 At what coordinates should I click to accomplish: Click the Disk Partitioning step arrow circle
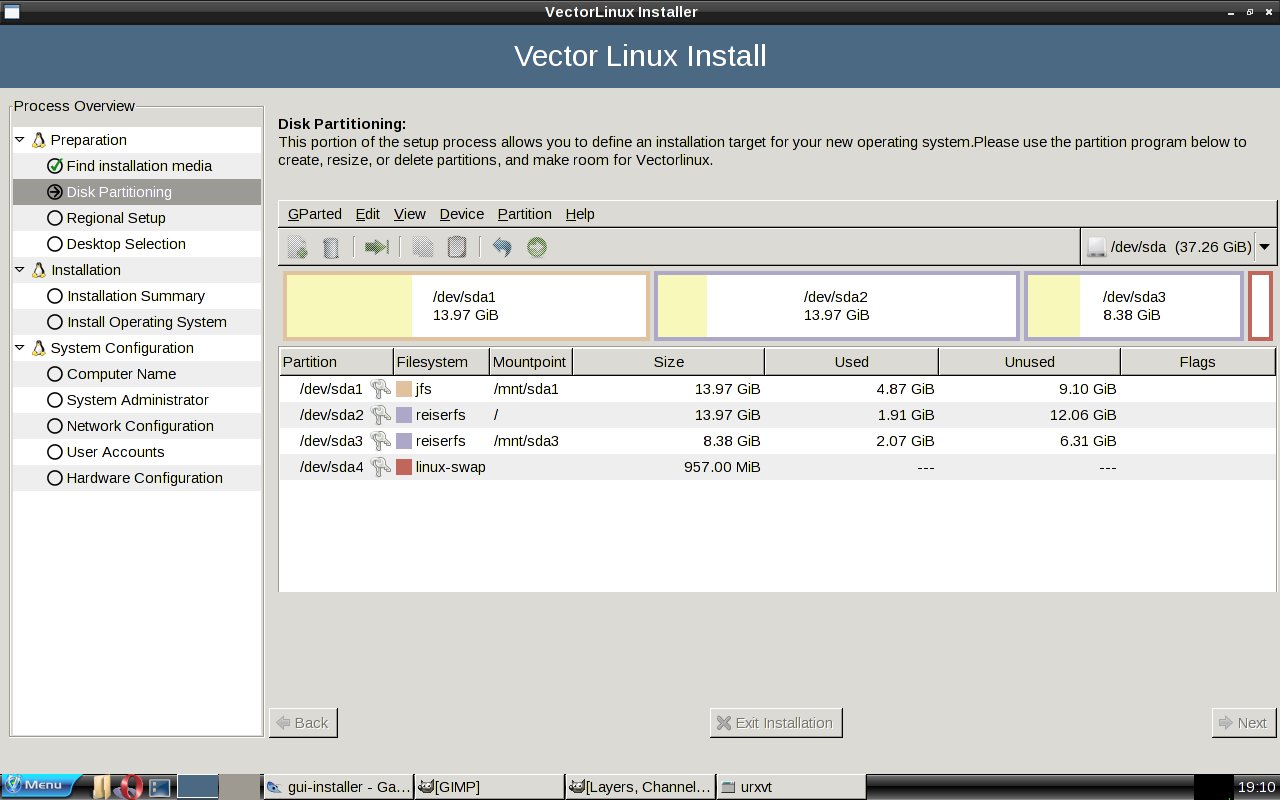pyautogui.click(x=55, y=192)
